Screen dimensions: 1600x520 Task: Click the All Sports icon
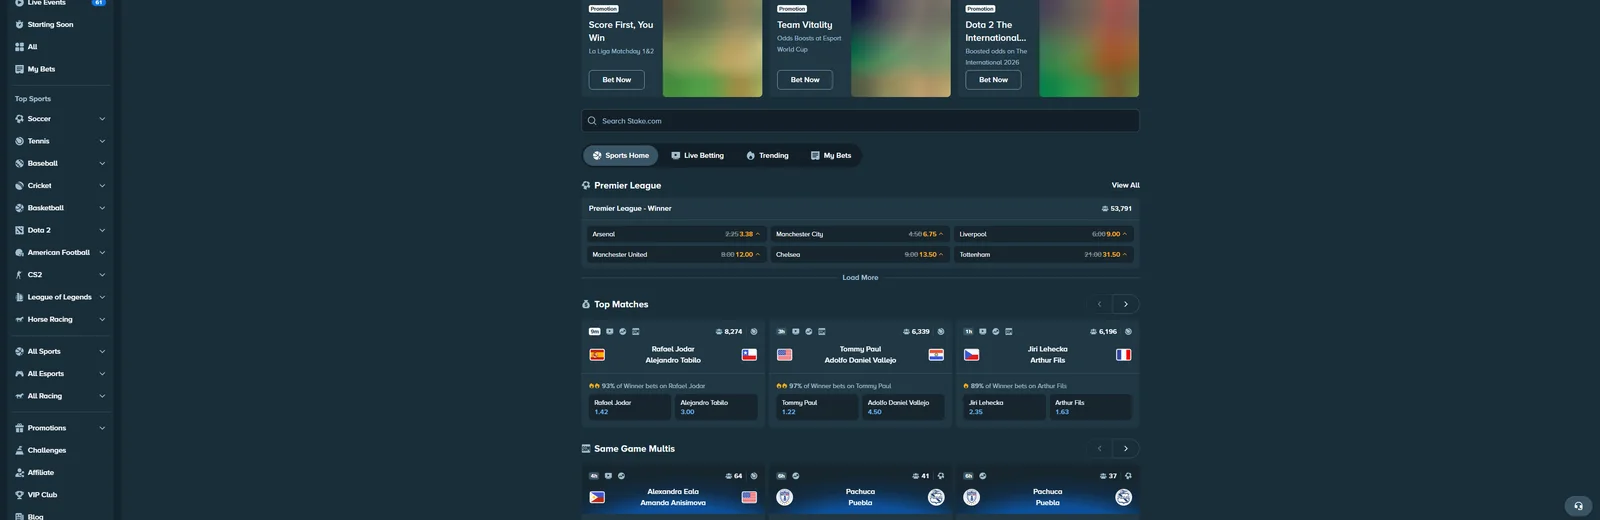pyautogui.click(x=19, y=352)
